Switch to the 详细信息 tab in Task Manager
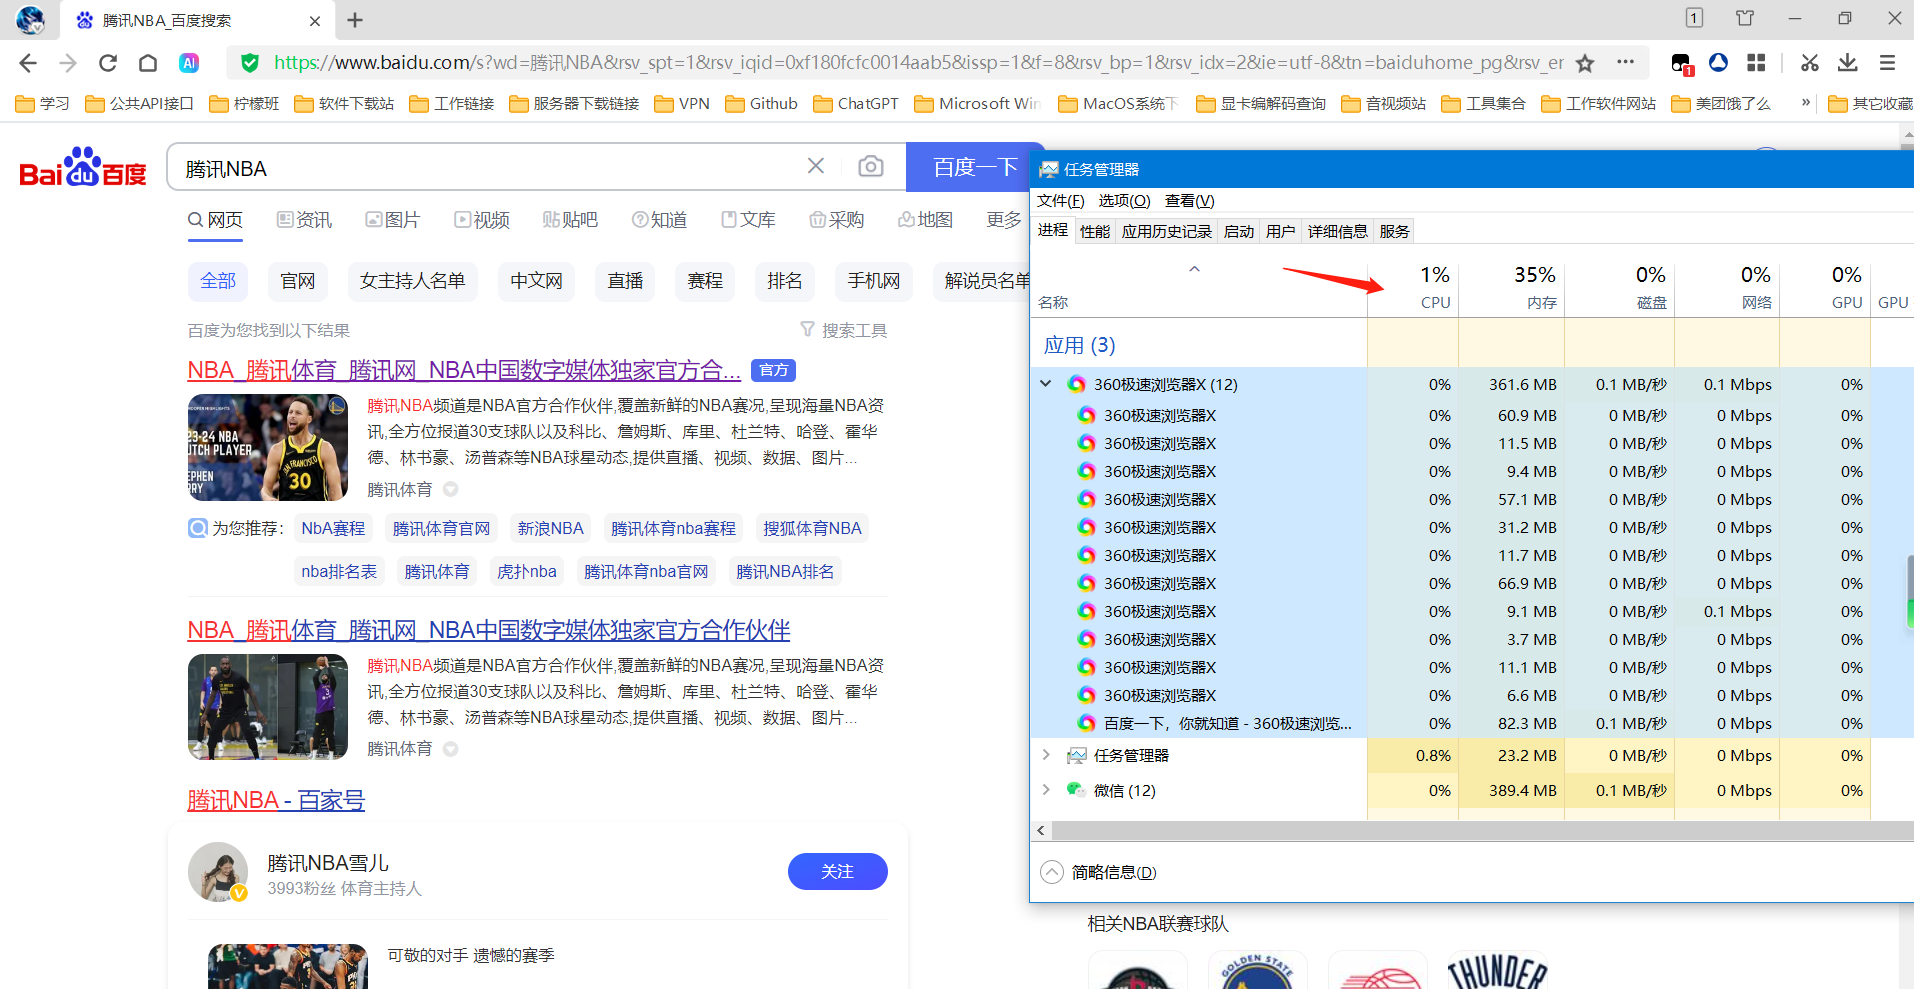1914x989 pixels. coord(1337,231)
